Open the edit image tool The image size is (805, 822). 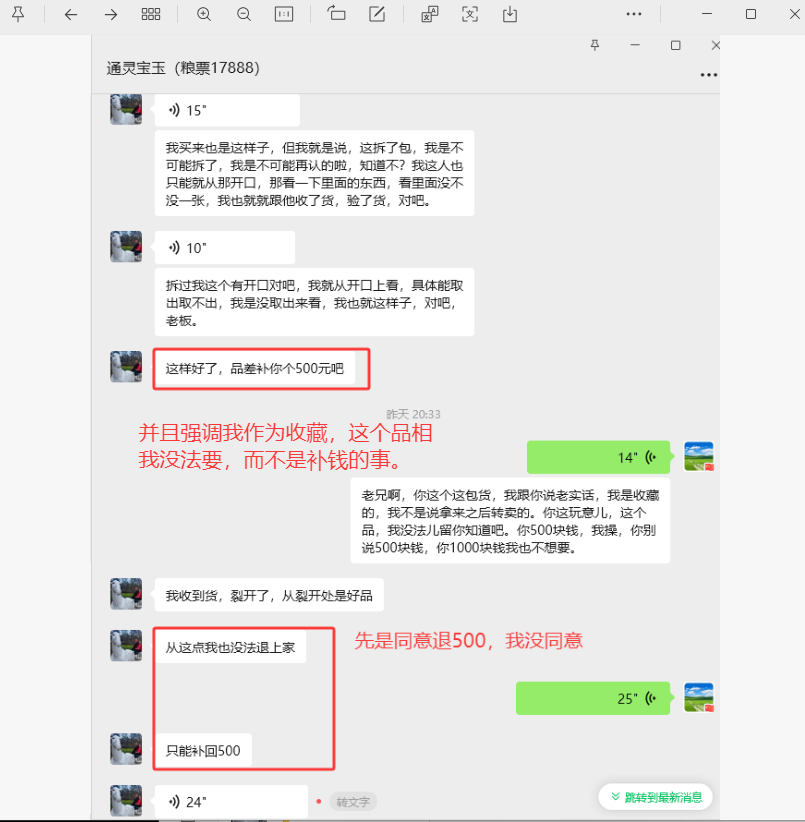[x=377, y=14]
